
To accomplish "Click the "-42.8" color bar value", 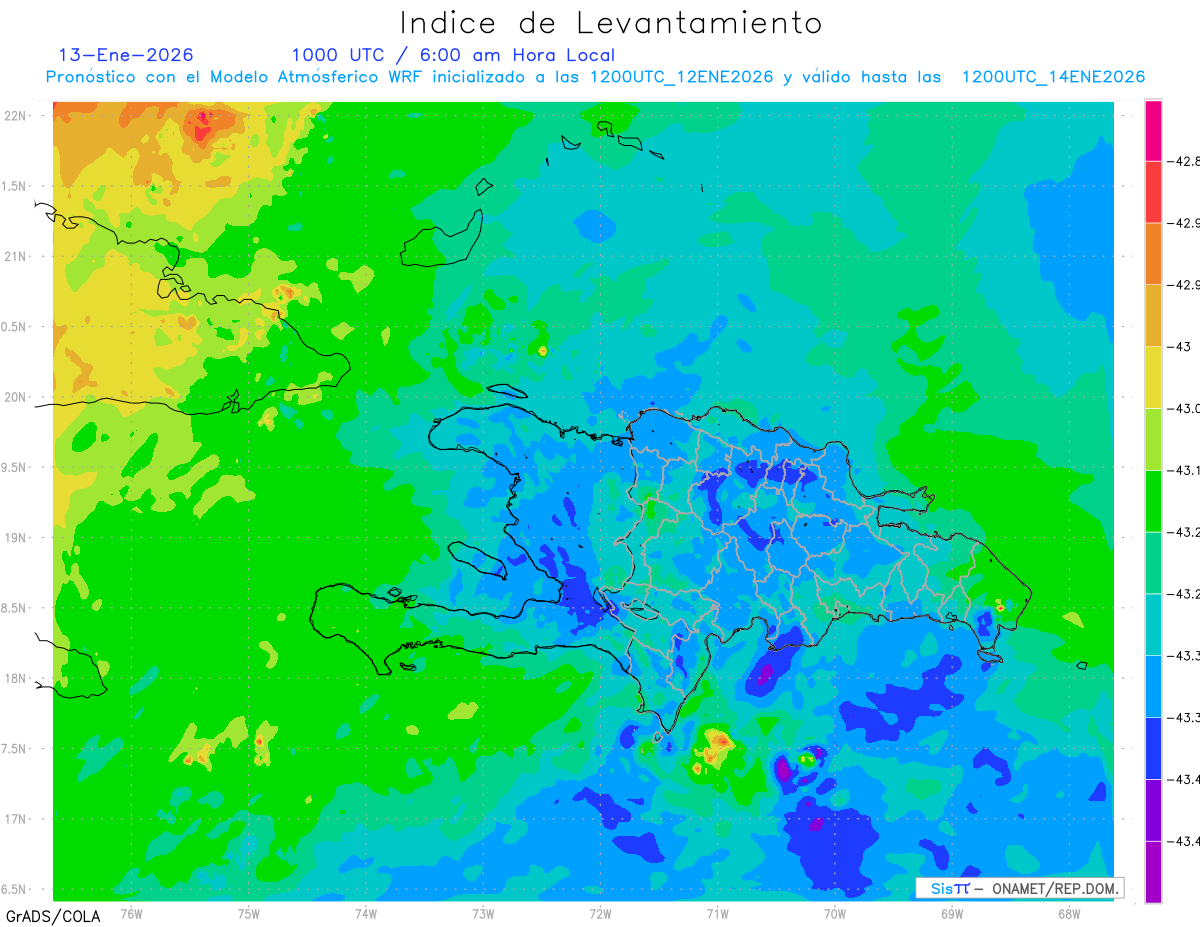I will click(1185, 161).
